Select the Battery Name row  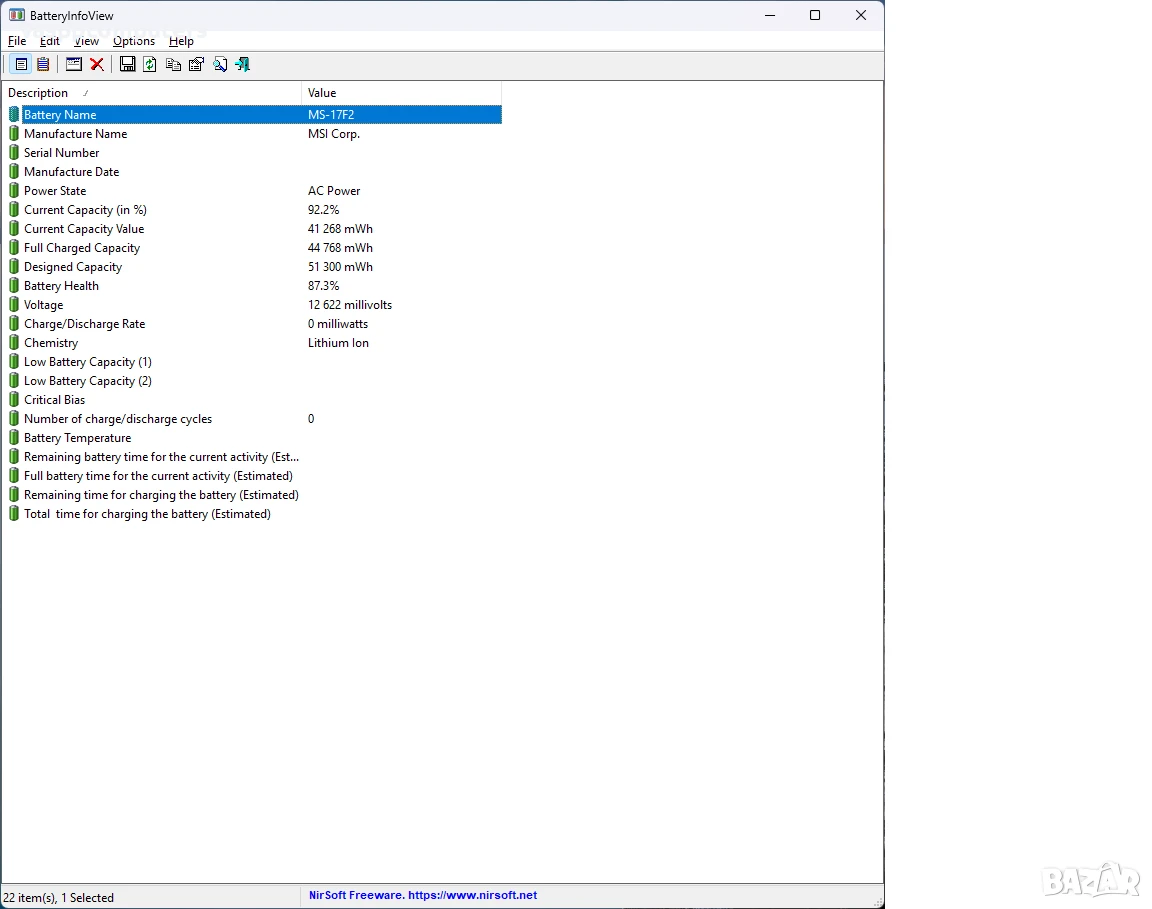[x=254, y=115]
